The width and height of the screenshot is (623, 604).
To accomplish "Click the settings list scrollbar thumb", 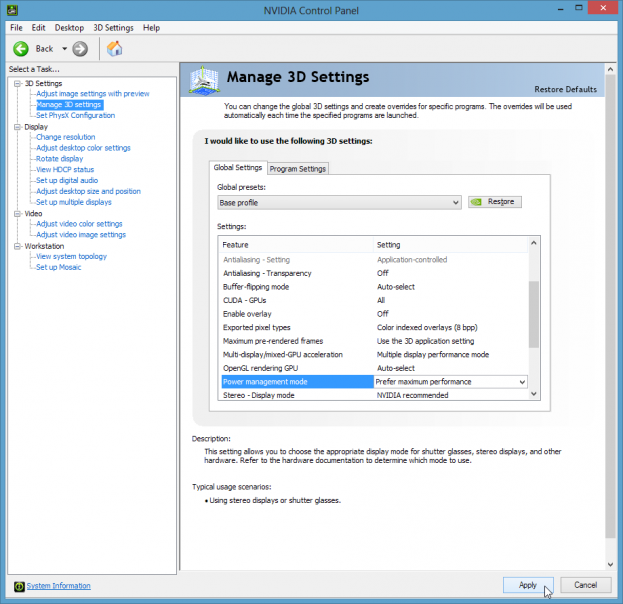I will click(x=534, y=314).
